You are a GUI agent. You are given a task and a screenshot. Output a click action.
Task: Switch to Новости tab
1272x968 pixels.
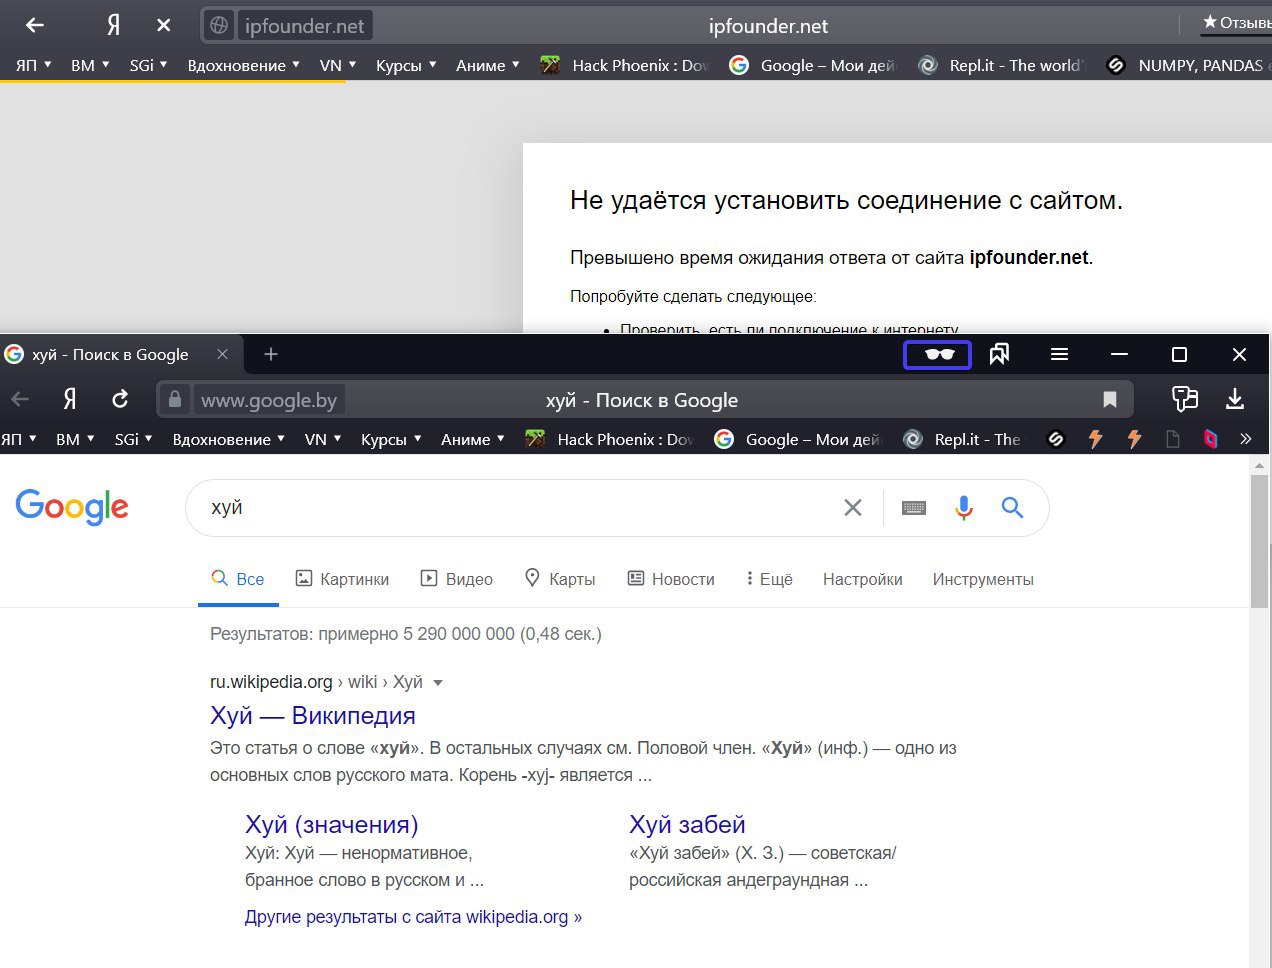click(x=671, y=579)
